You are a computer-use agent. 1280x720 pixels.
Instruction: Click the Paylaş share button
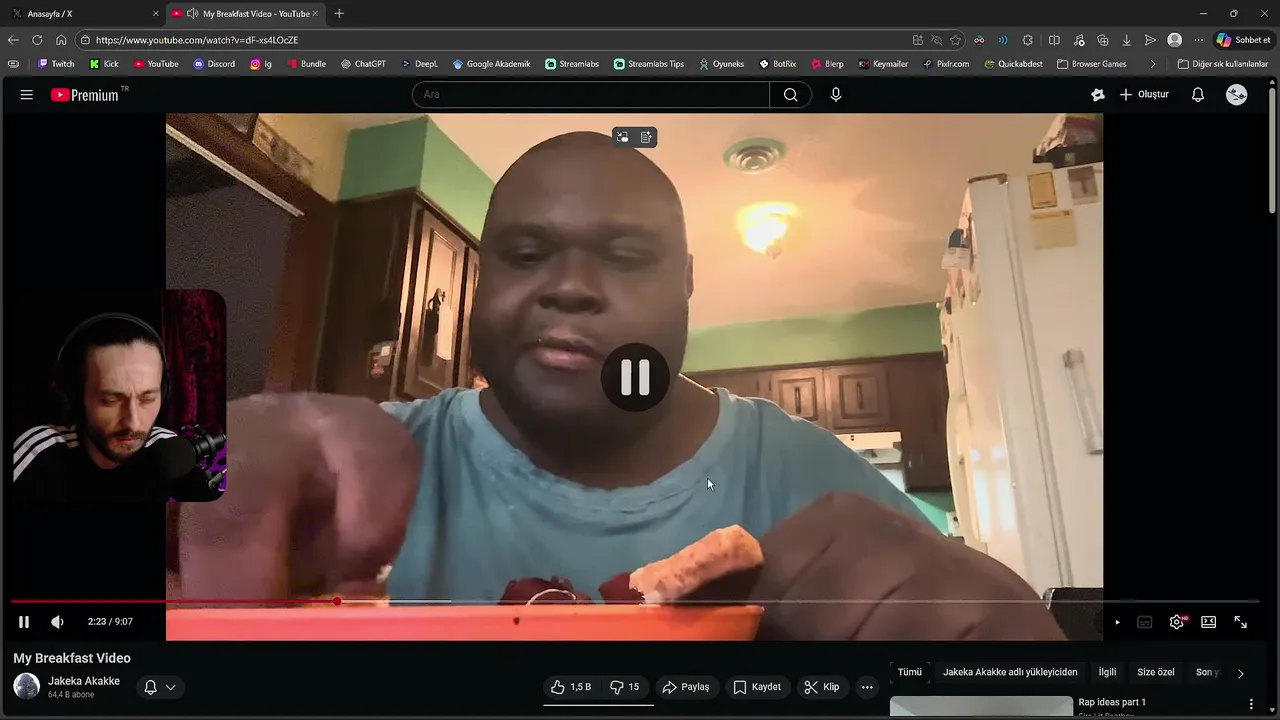point(686,687)
